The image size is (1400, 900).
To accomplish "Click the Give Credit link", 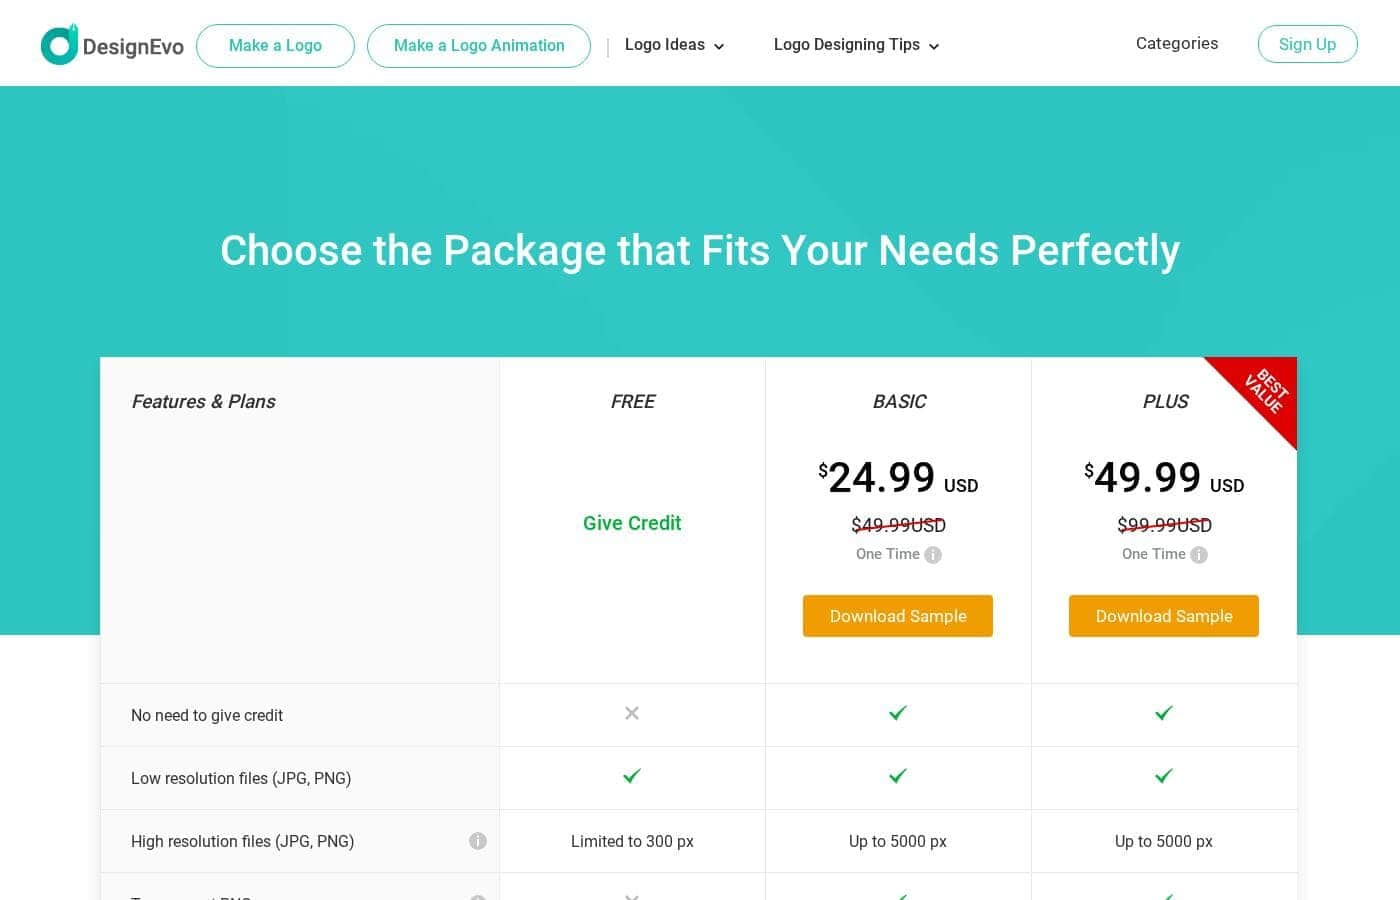I will (x=632, y=523).
